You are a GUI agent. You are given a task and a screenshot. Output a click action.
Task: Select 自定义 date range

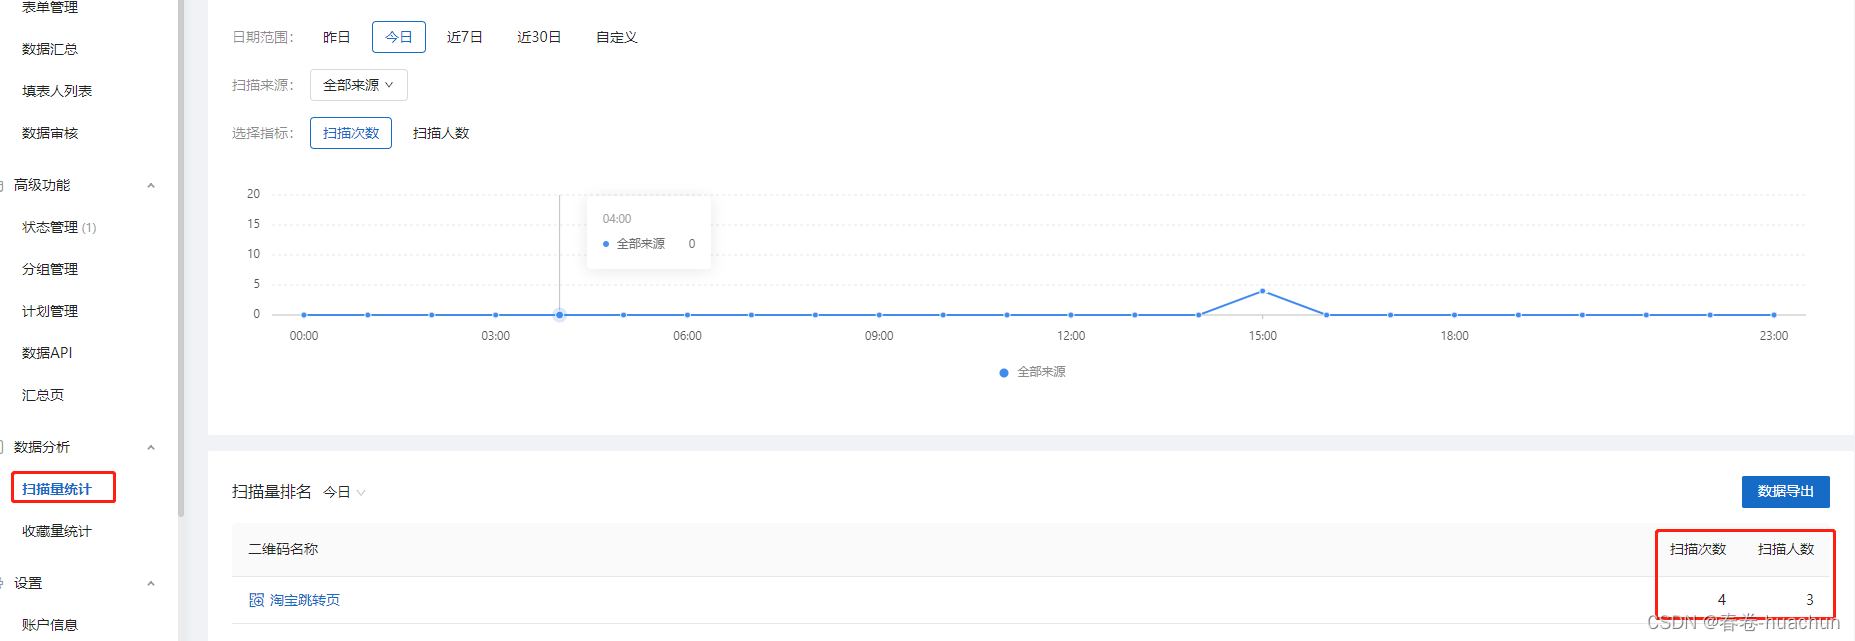click(x=617, y=37)
